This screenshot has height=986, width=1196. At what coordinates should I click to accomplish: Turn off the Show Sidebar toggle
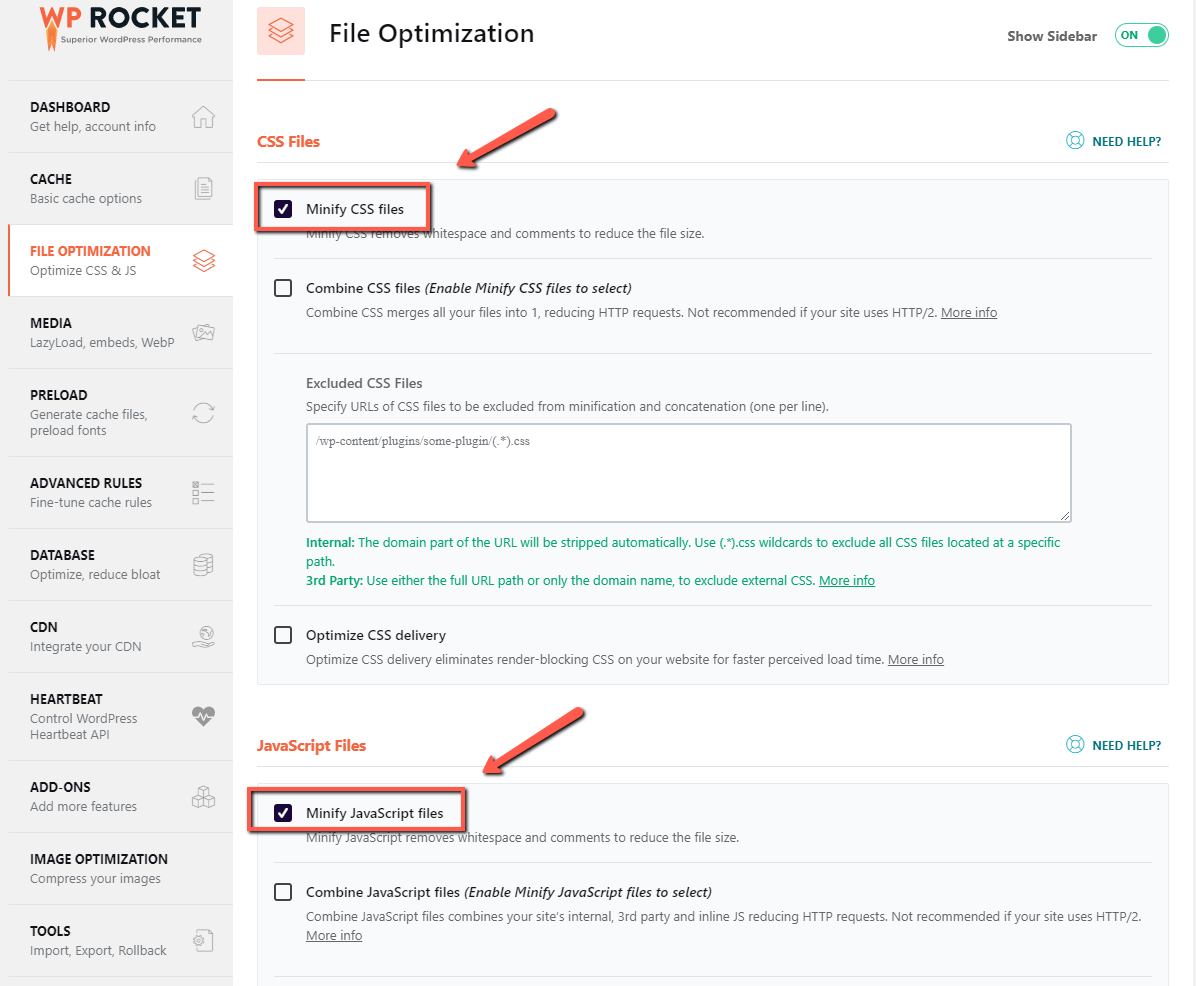(x=1142, y=36)
